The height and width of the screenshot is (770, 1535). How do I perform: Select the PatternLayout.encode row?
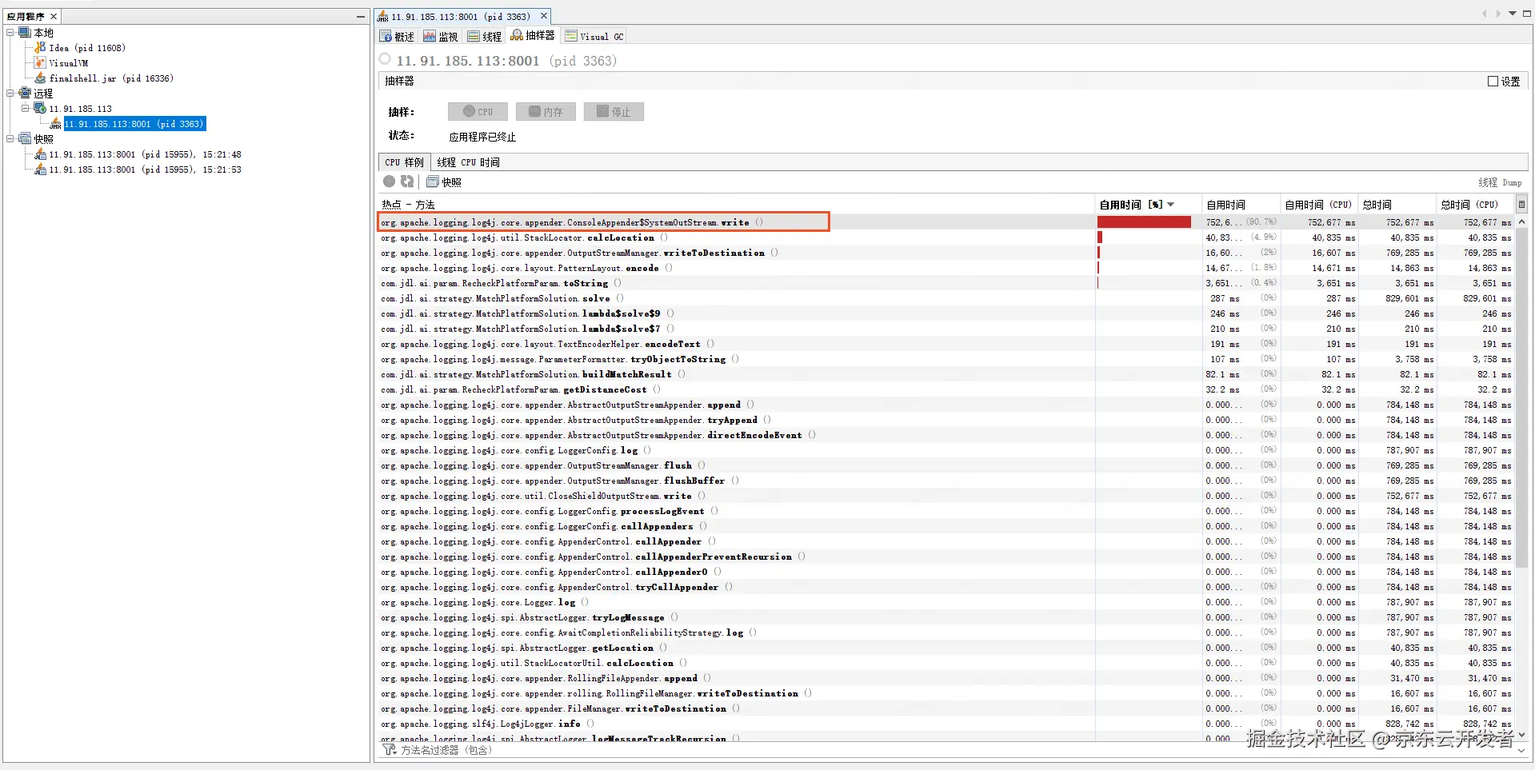pos(946,268)
